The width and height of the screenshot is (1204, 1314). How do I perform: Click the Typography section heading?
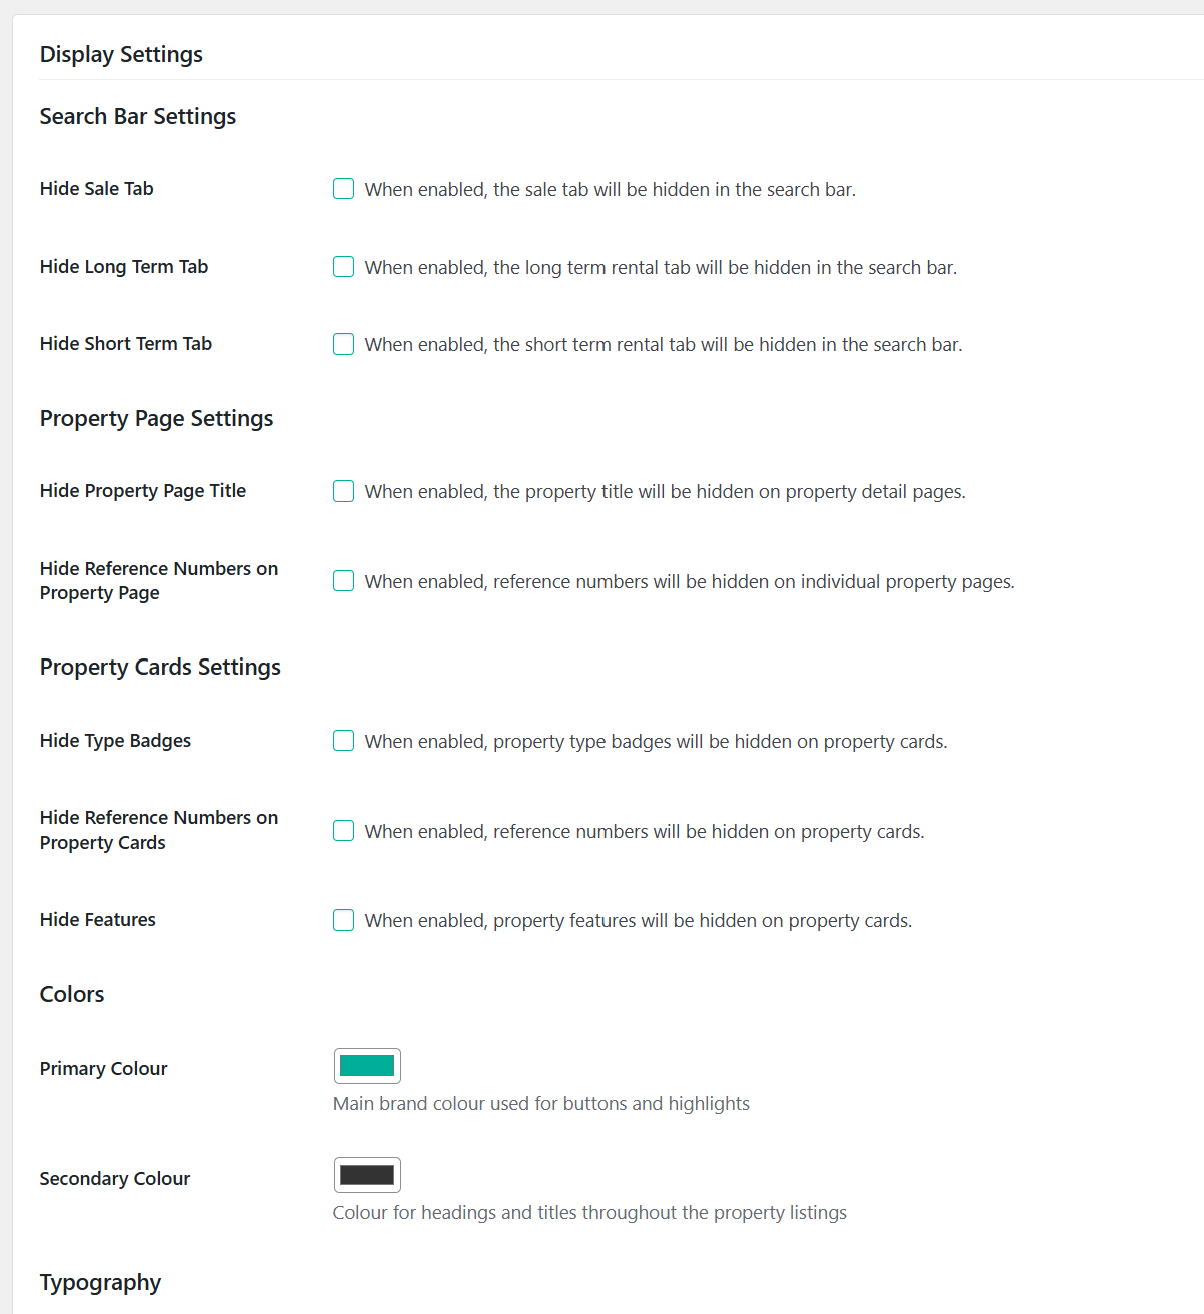pos(100,1282)
